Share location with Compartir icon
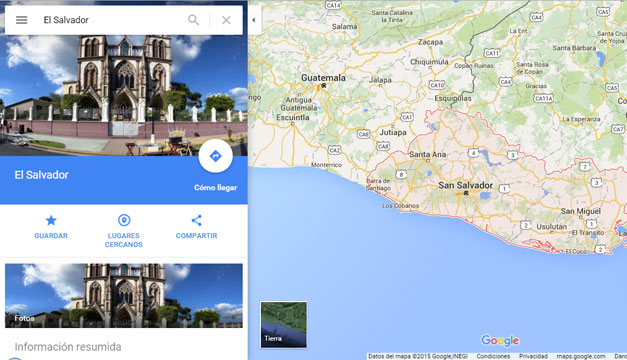This screenshot has width=627, height=360. (196, 227)
